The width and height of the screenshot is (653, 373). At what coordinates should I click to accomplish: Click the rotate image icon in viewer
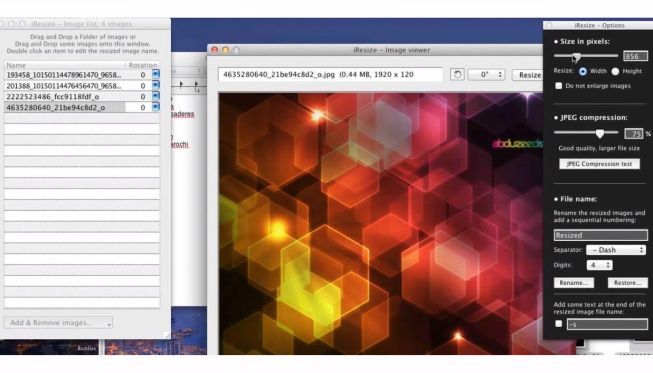(457, 75)
